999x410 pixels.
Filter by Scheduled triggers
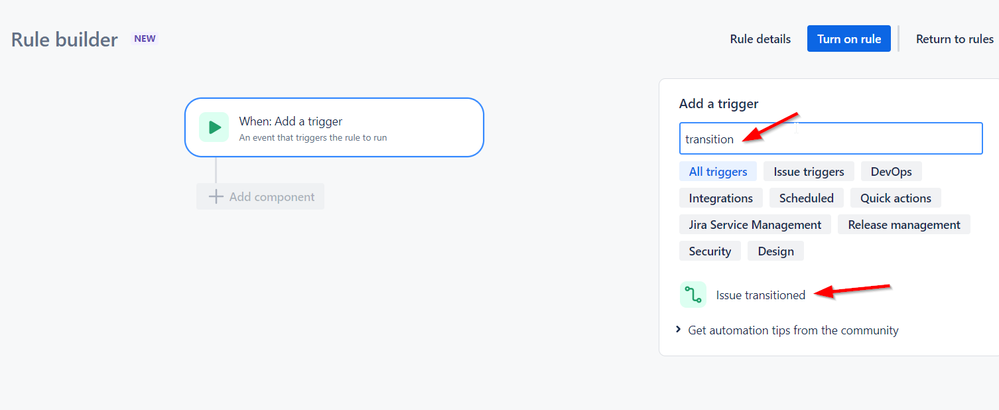tap(806, 198)
